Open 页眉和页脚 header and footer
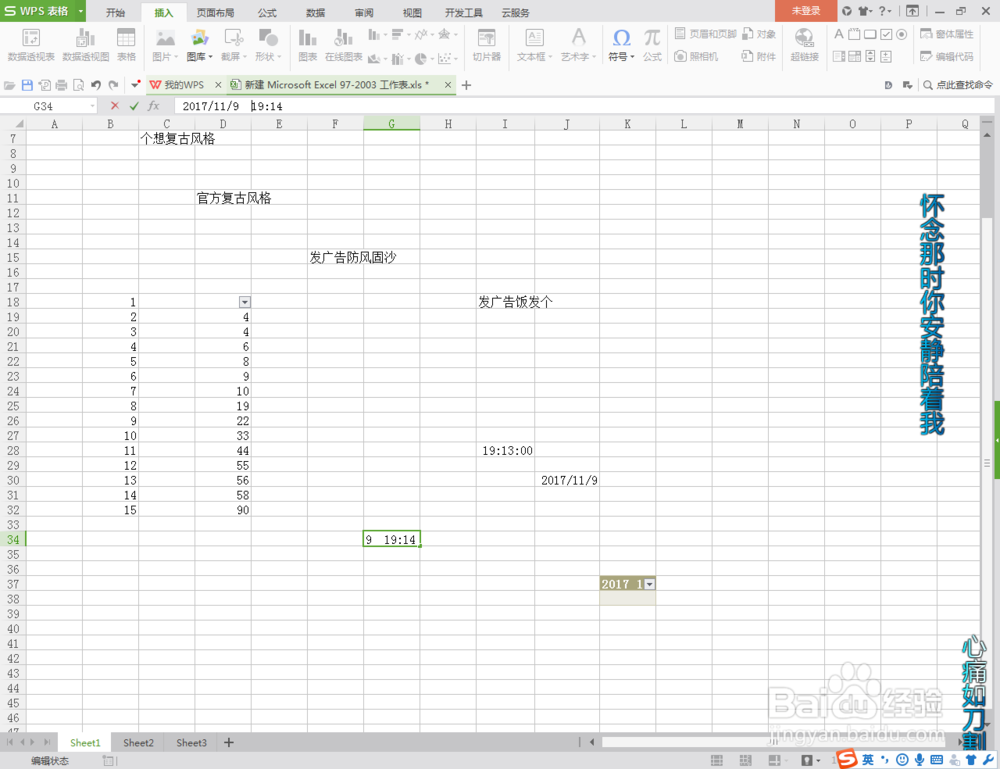The image size is (1000, 769). coord(705,34)
